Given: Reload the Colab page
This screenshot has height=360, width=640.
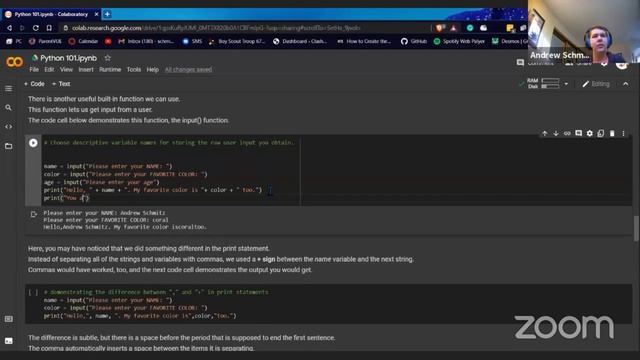Looking at the screenshot, I should 36,28.
